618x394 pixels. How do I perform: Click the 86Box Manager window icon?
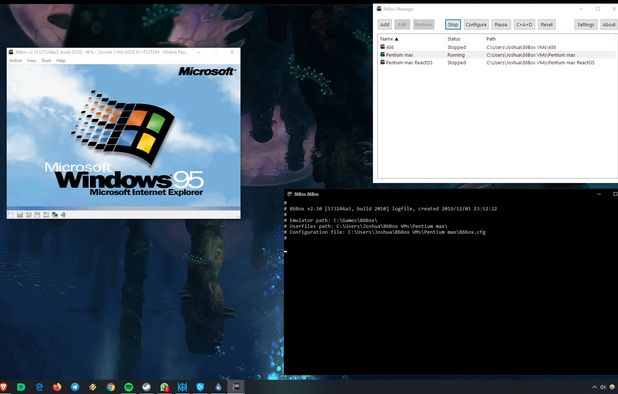point(379,9)
